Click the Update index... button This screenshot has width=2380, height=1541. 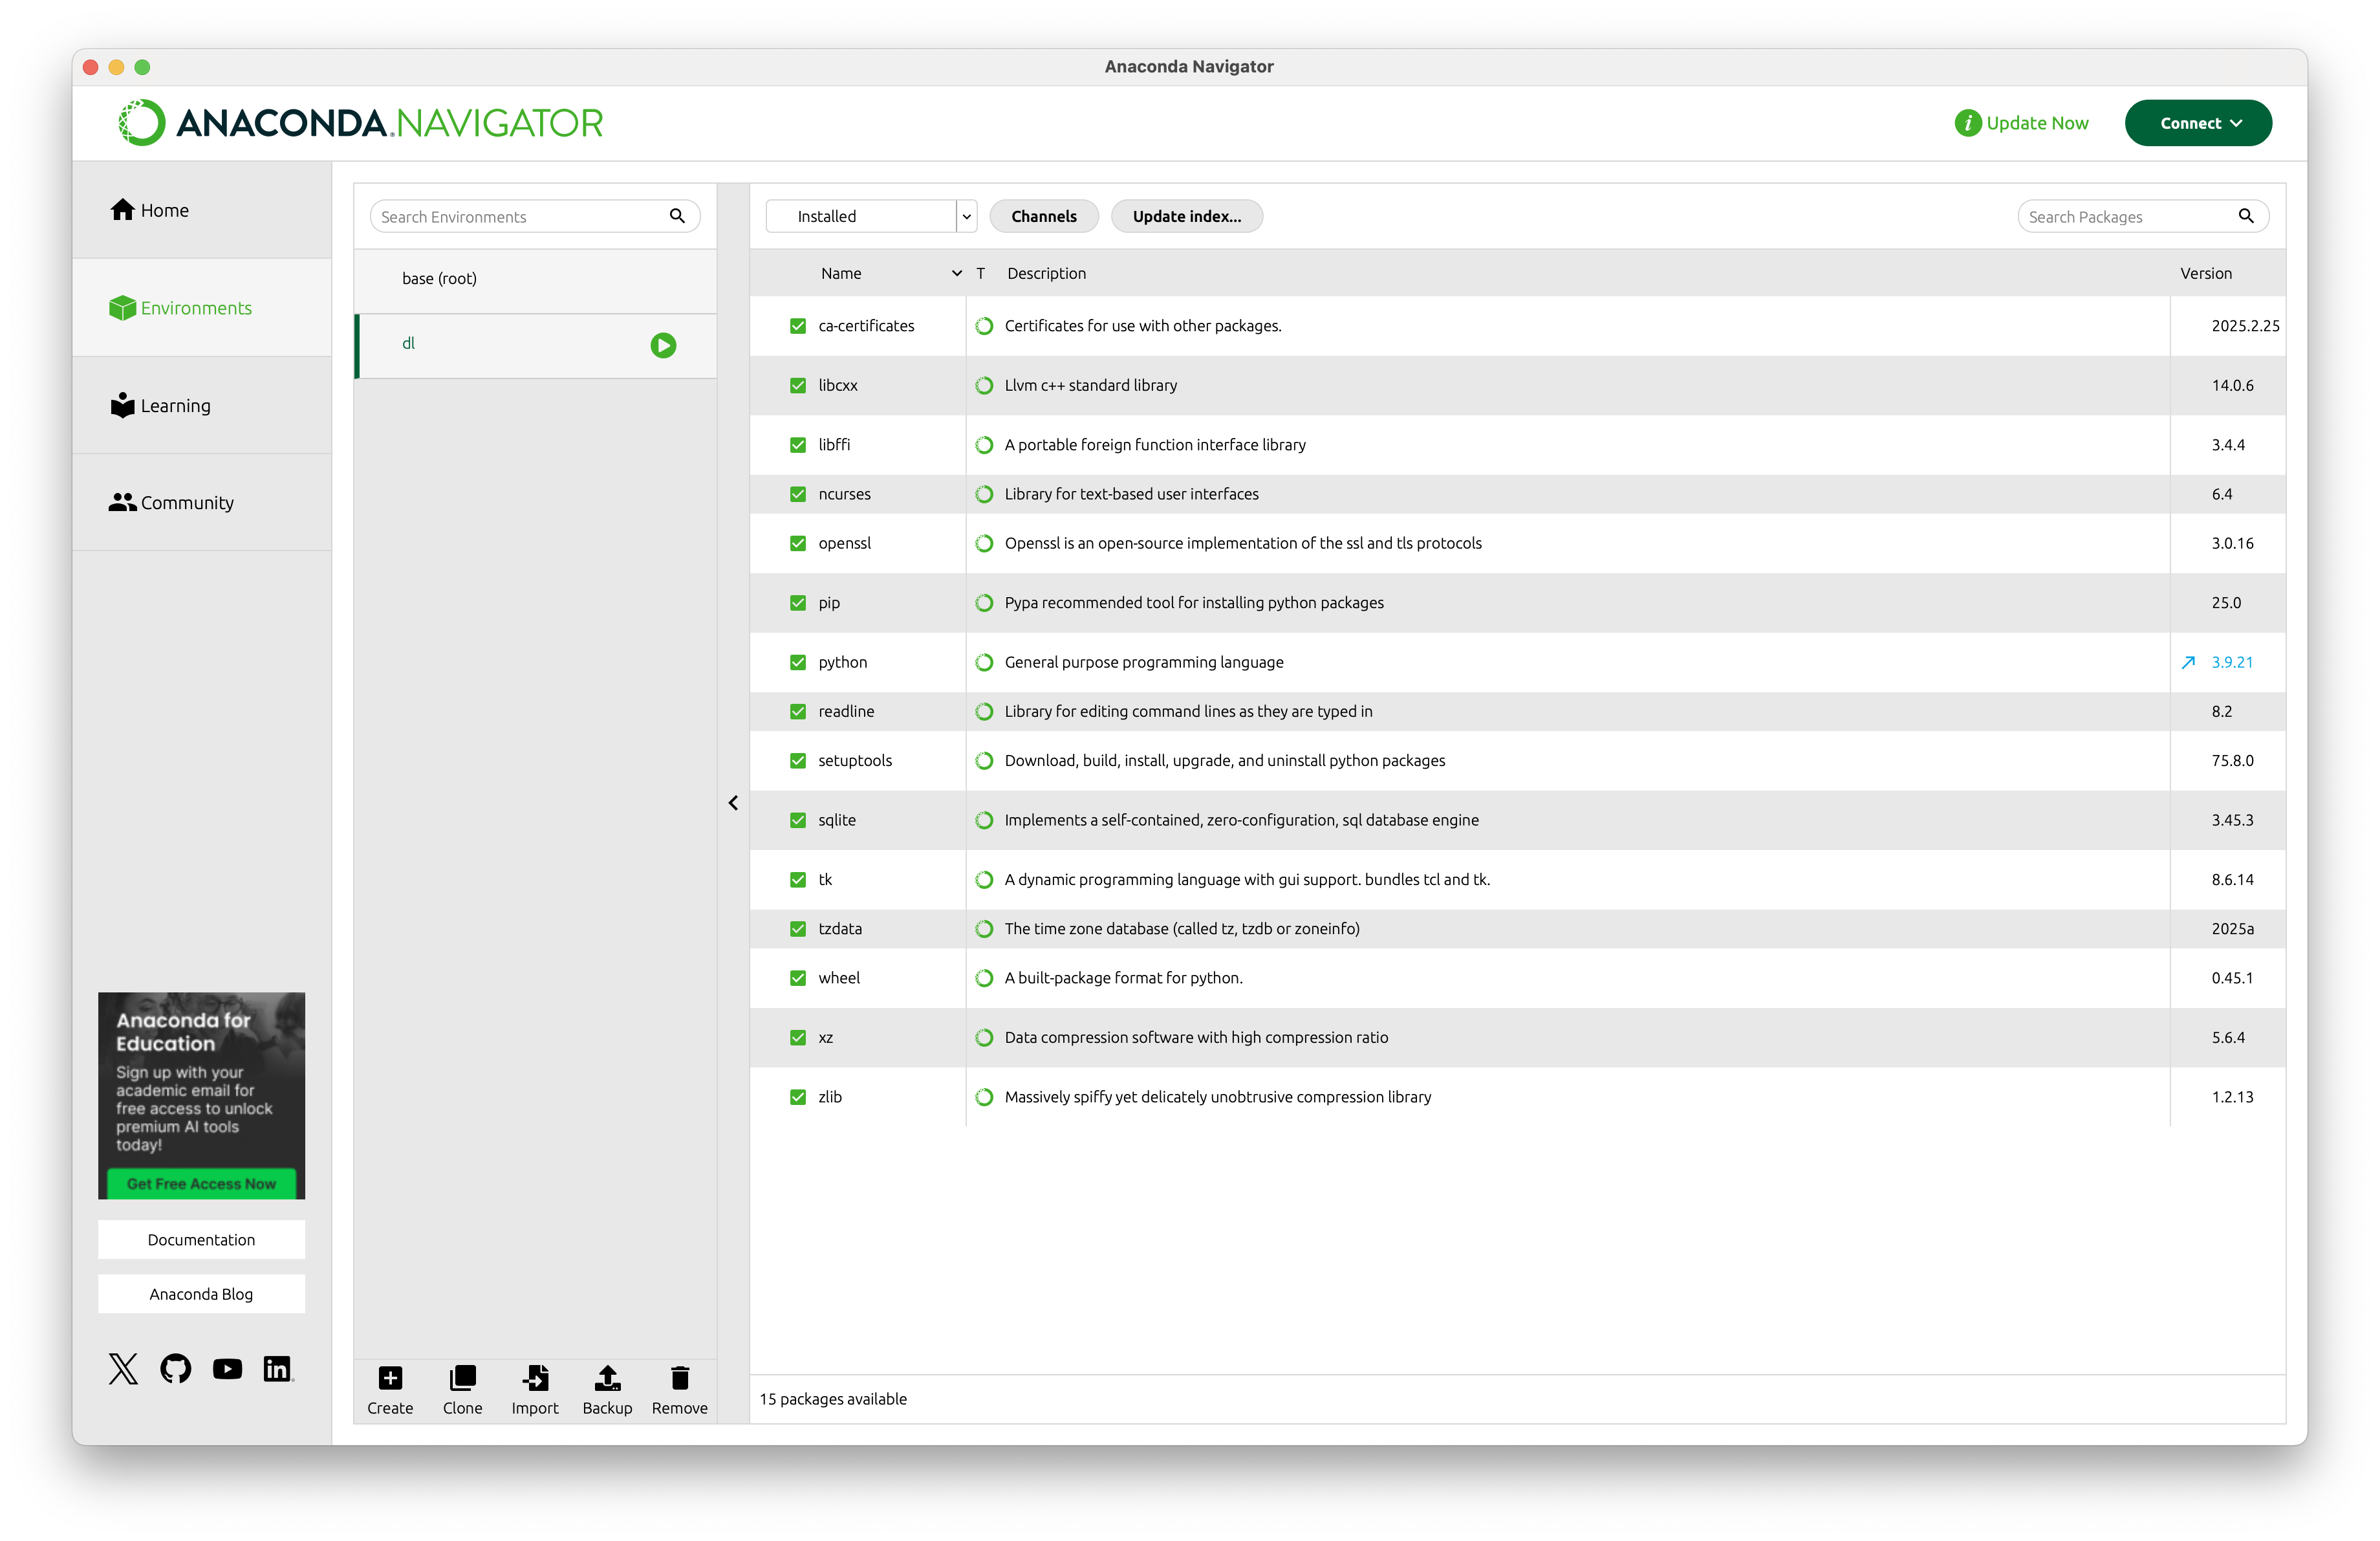point(1187,216)
